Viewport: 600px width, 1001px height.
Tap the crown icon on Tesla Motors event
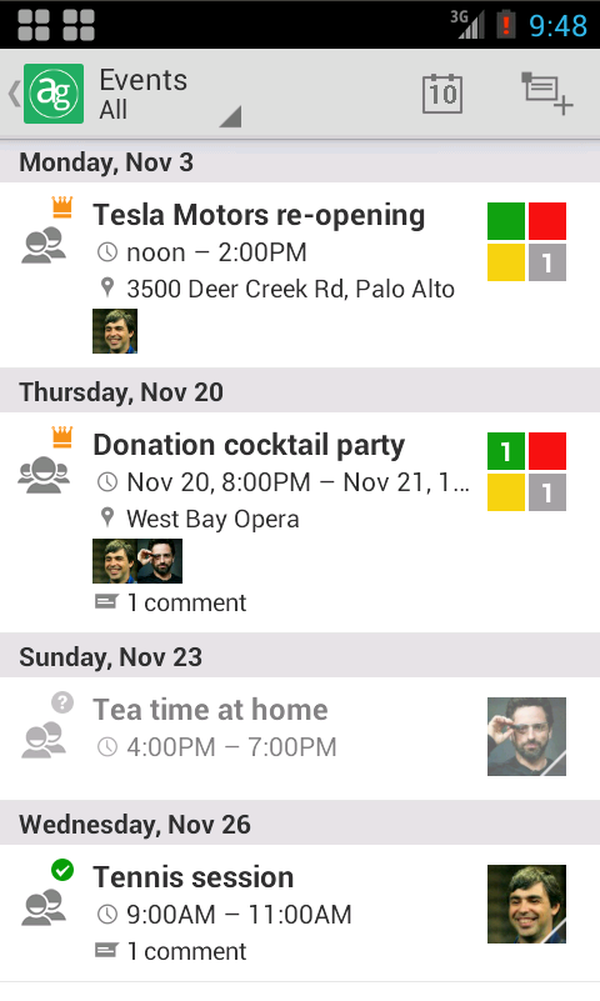click(63, 208)
